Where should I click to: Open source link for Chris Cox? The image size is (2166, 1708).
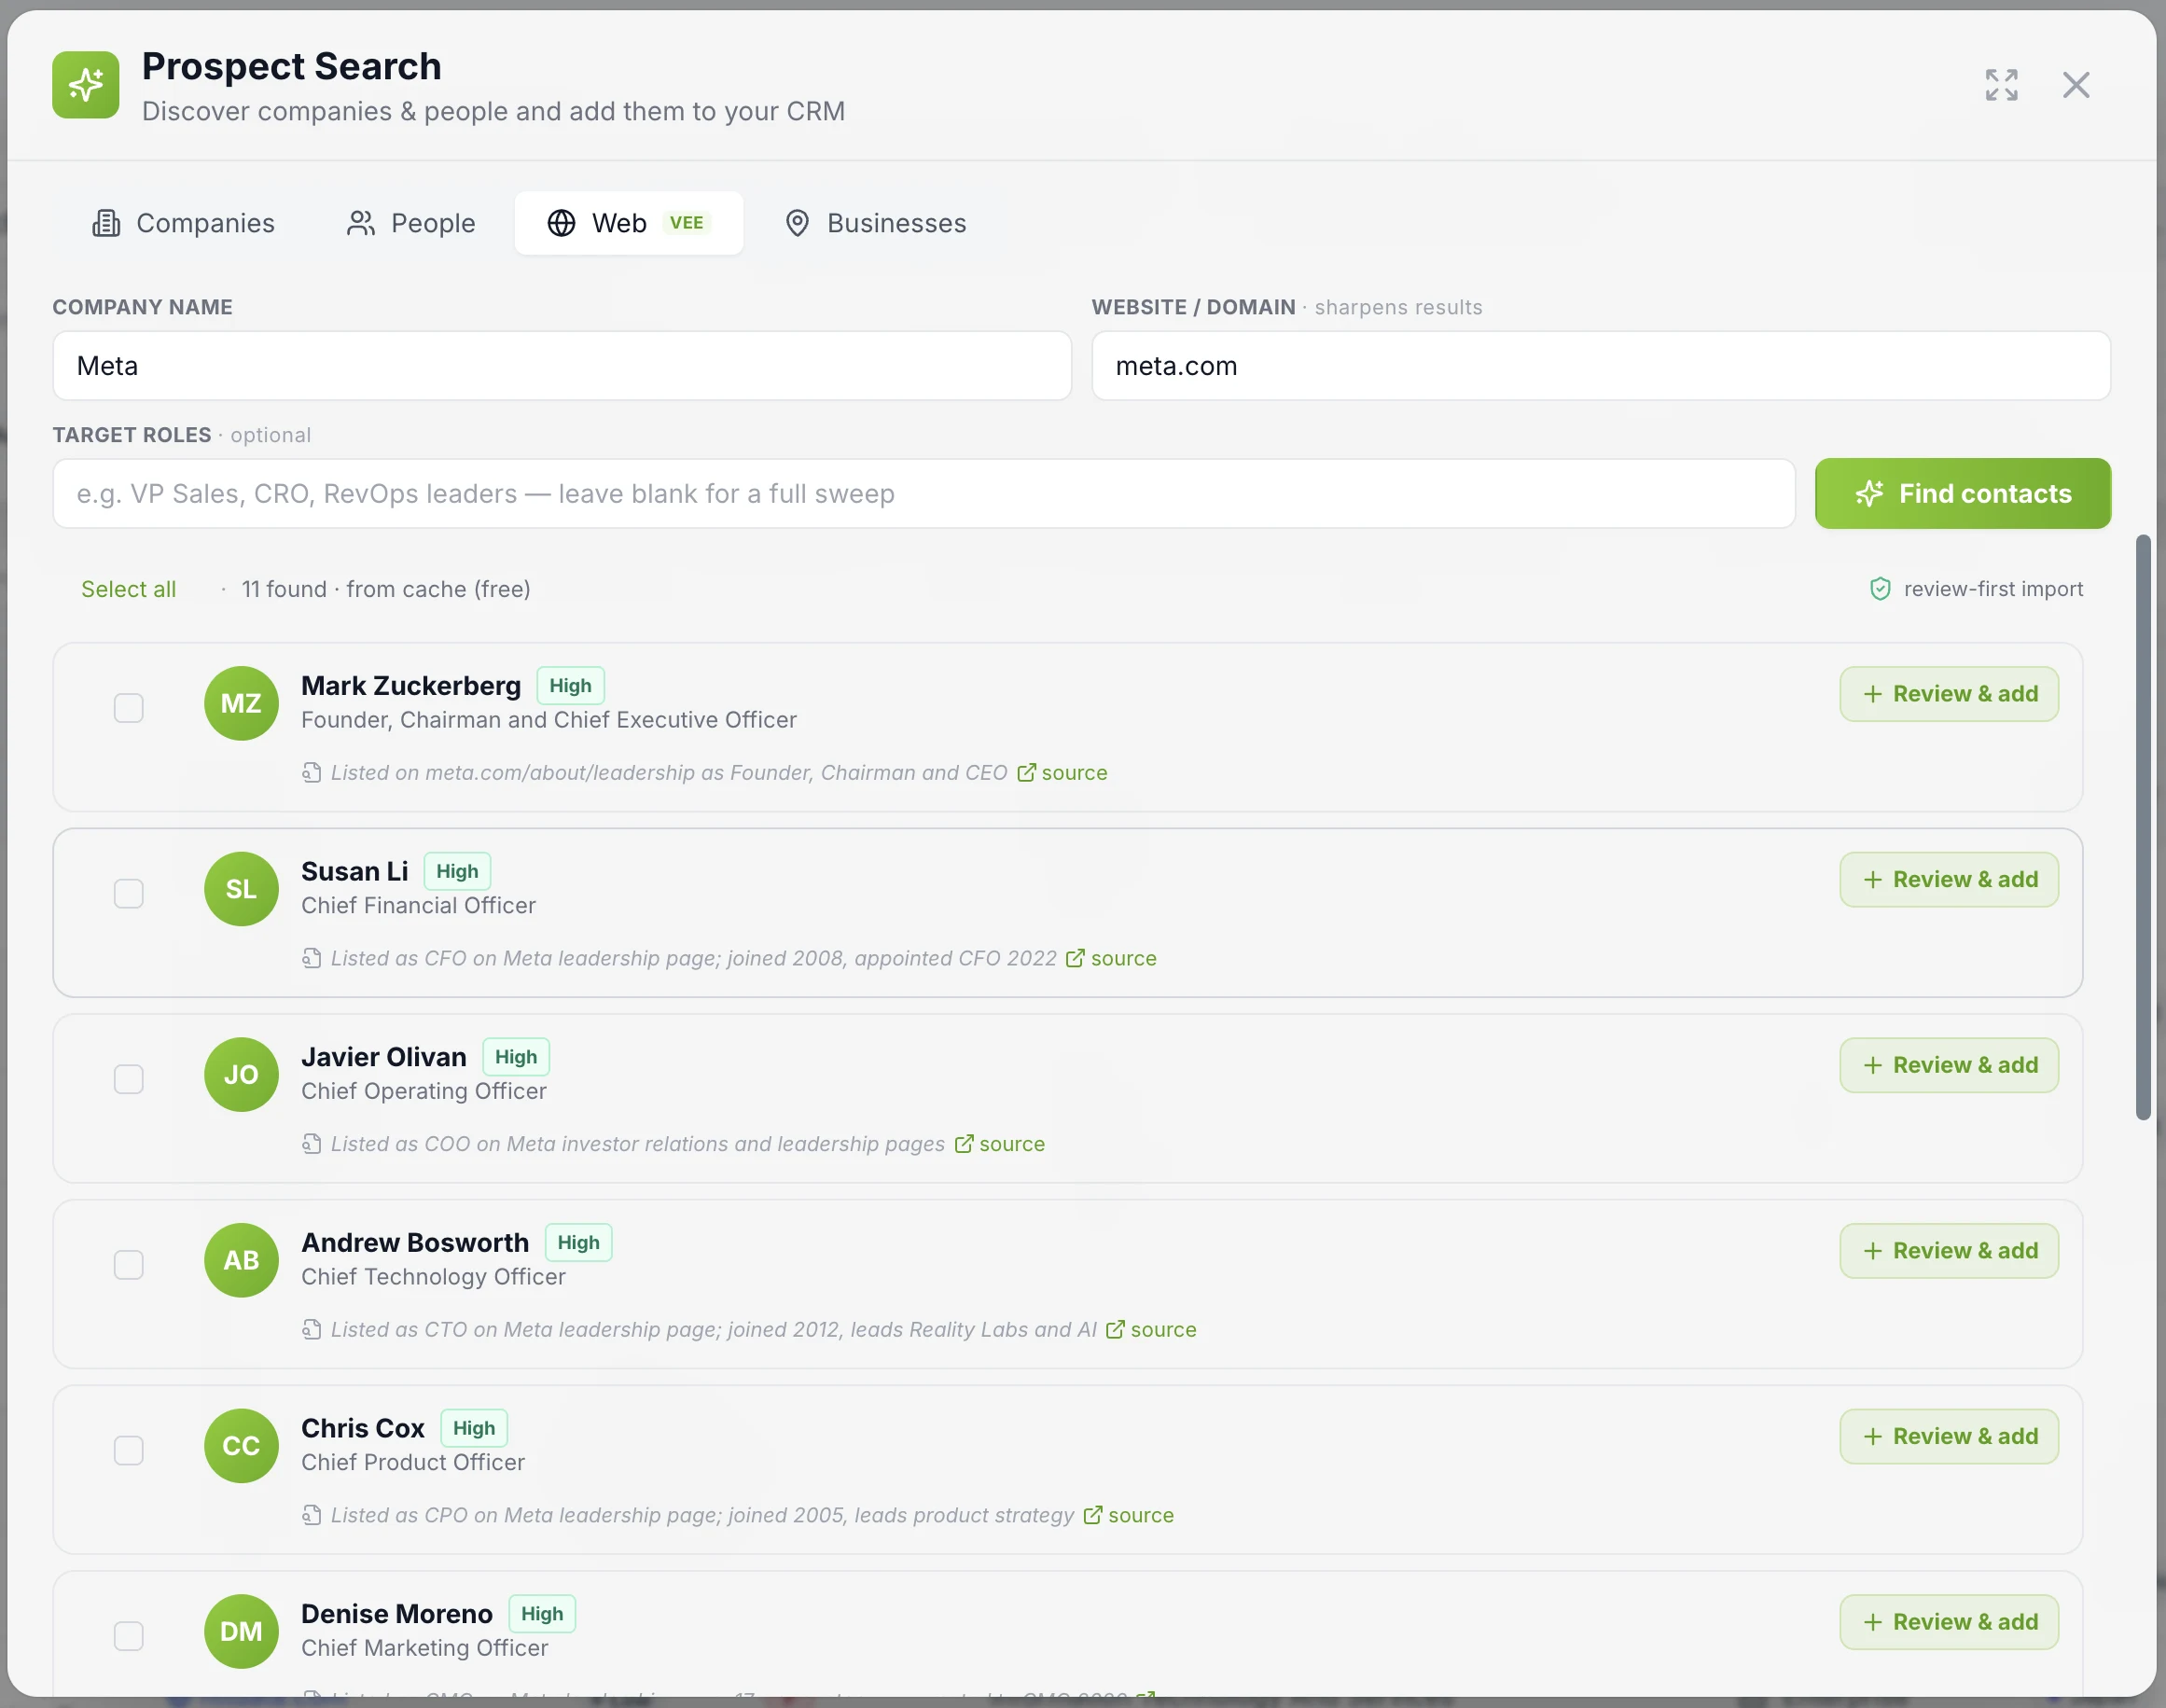click(1129, 1515)
